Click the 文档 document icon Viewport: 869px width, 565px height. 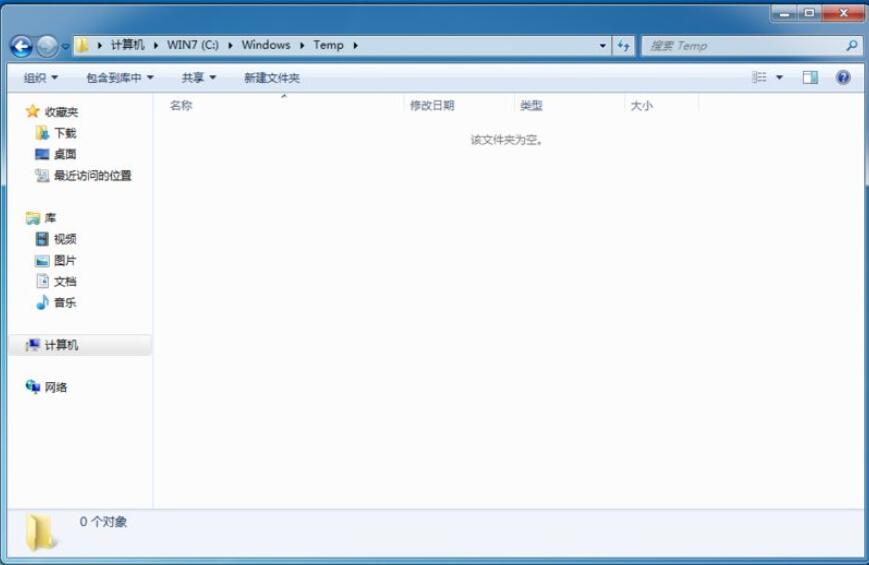tap(43, 281)
